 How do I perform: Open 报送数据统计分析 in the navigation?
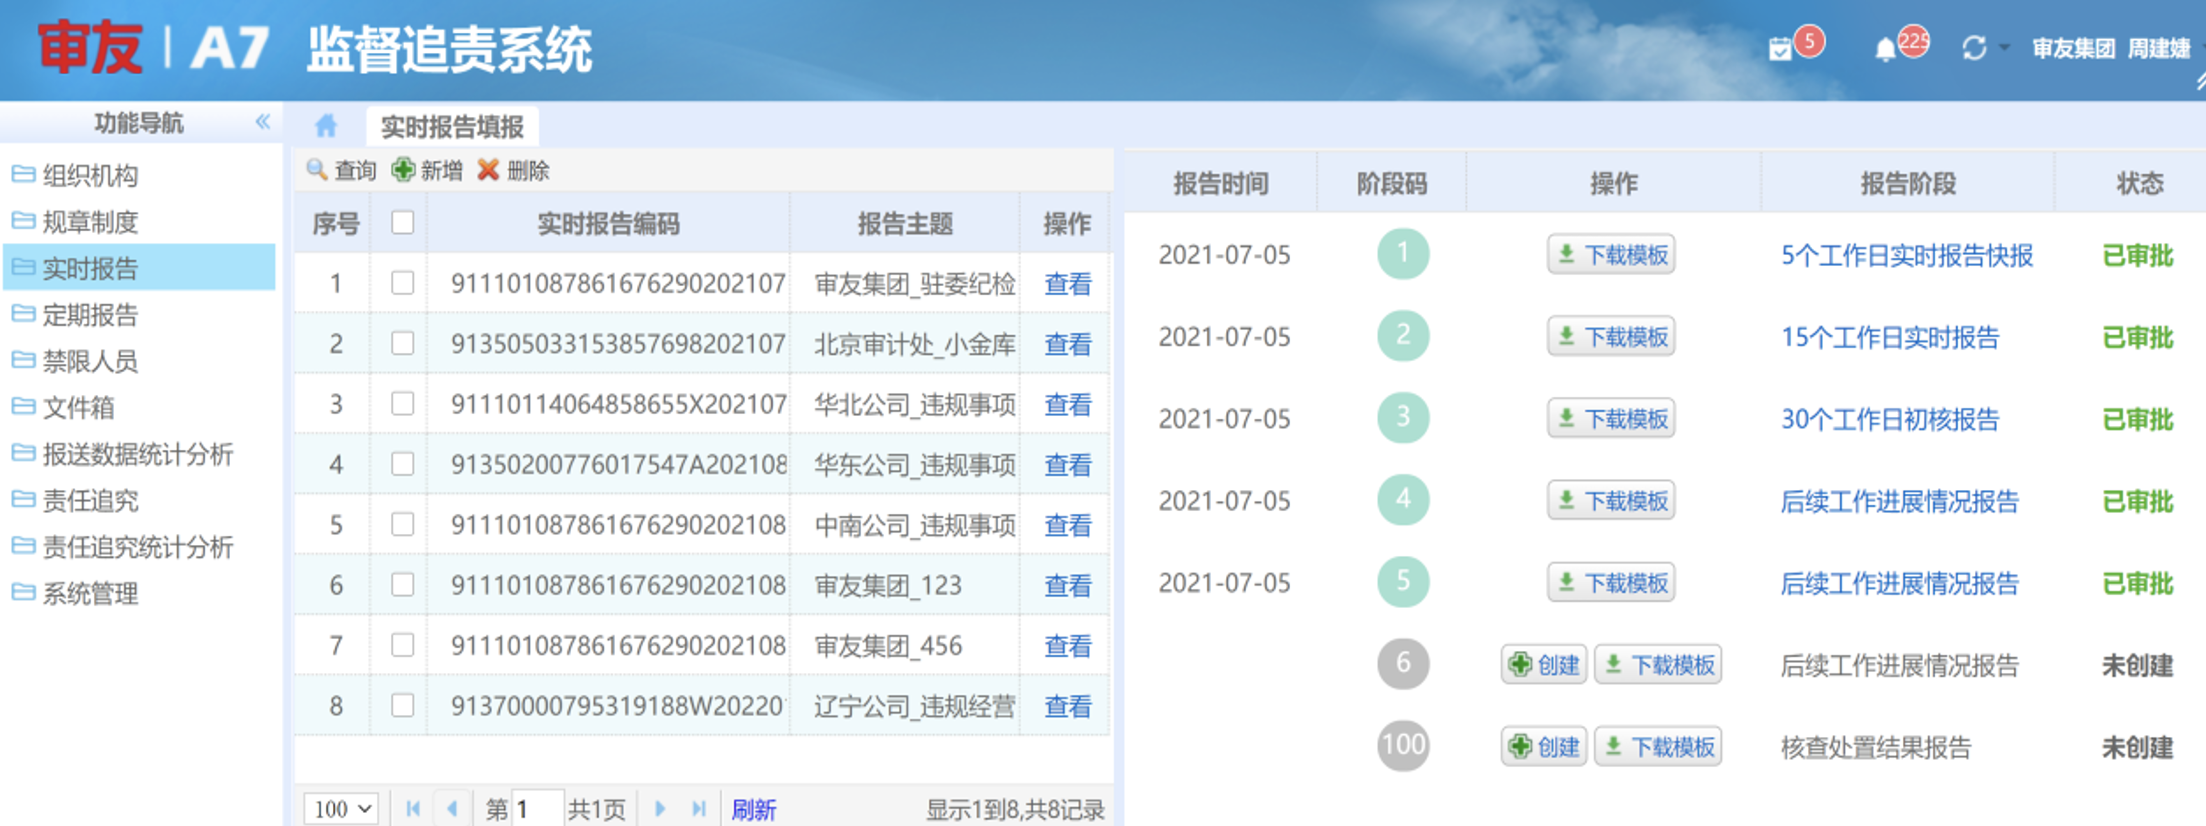coord(139,453)
